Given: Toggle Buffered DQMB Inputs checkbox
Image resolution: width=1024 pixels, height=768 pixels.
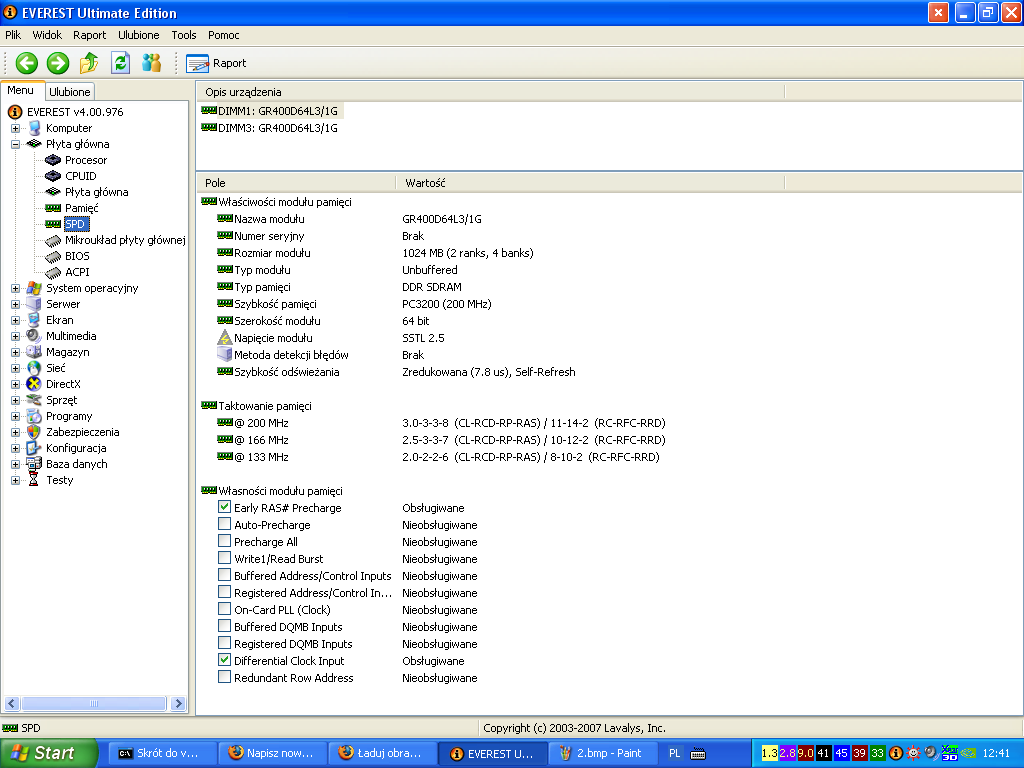Looking at the screenshot, I should click(x=224, y=626).
